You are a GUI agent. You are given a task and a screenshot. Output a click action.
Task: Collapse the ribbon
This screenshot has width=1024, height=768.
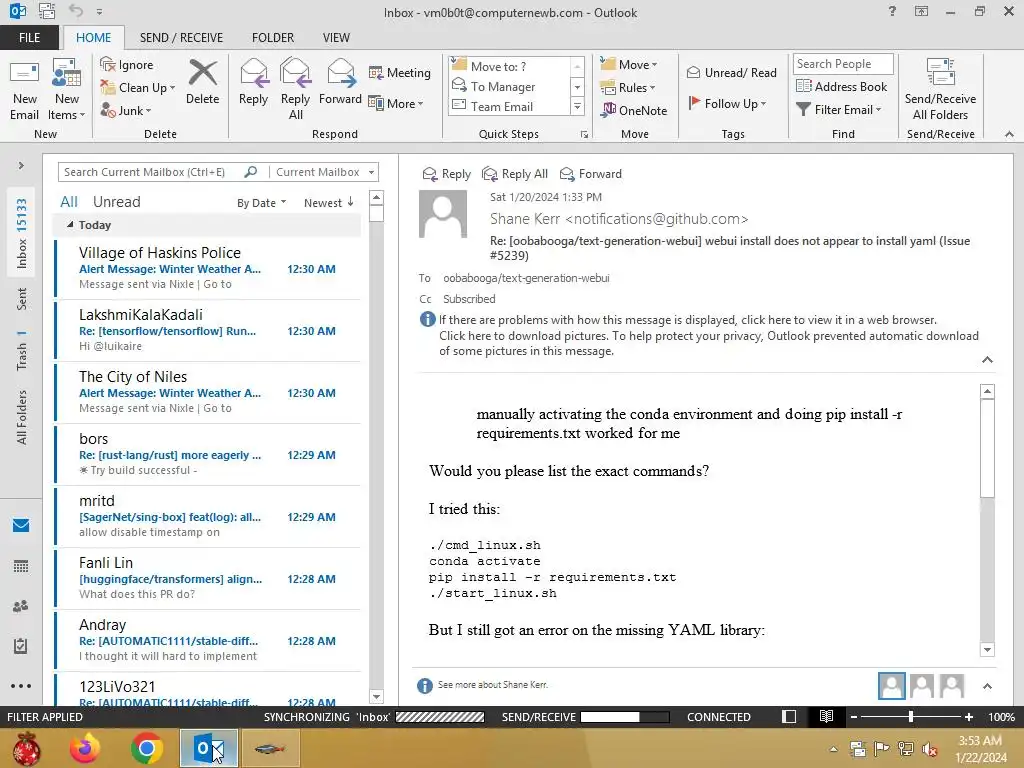point(1009,134)
